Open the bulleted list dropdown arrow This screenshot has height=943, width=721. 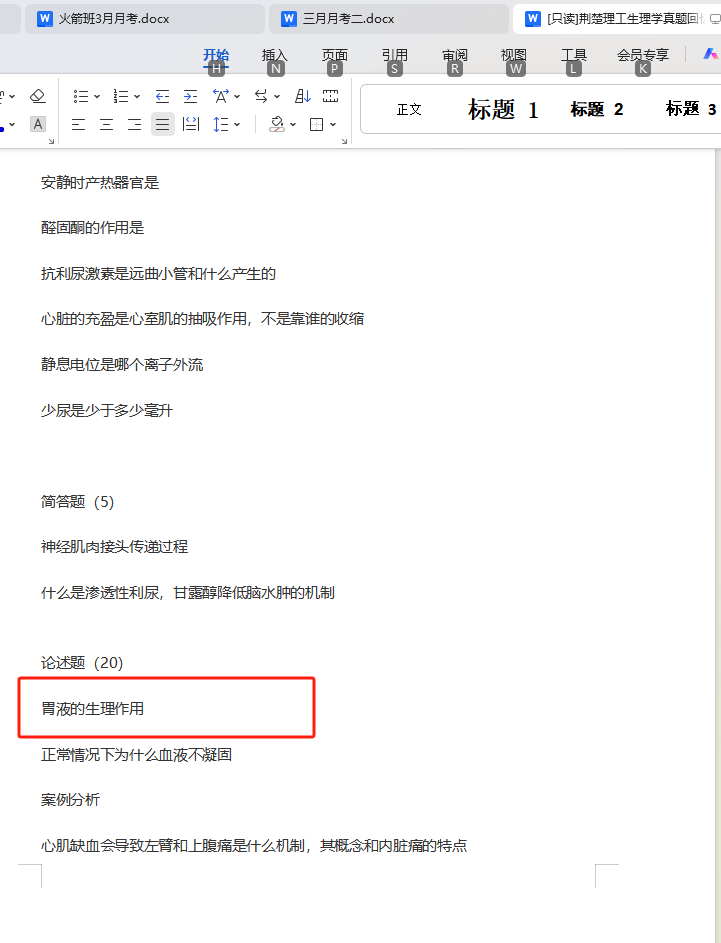(97, 96)
